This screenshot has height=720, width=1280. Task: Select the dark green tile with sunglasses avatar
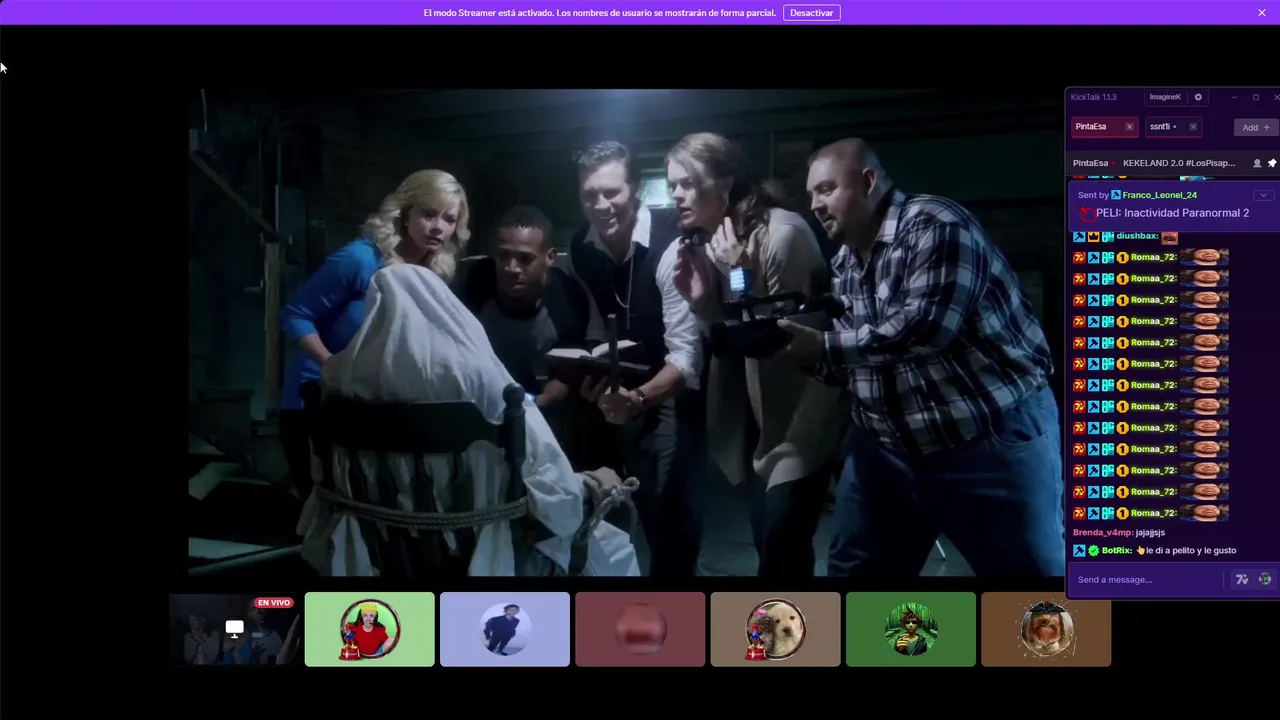pyautogui.click(x=911, y=629)
